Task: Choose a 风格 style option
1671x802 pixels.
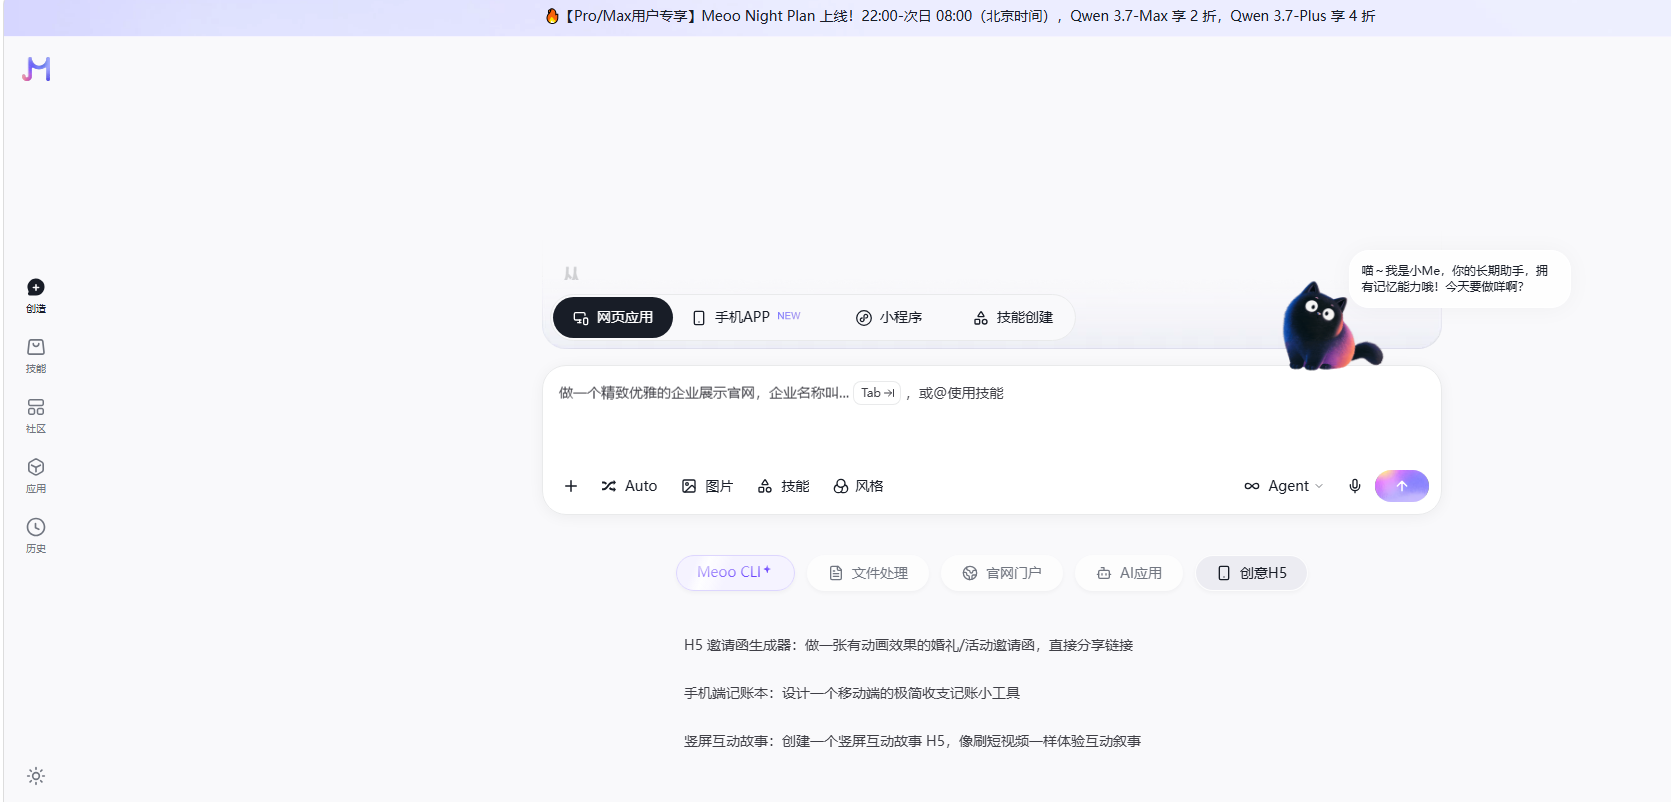Action: [x=859, y=486]
